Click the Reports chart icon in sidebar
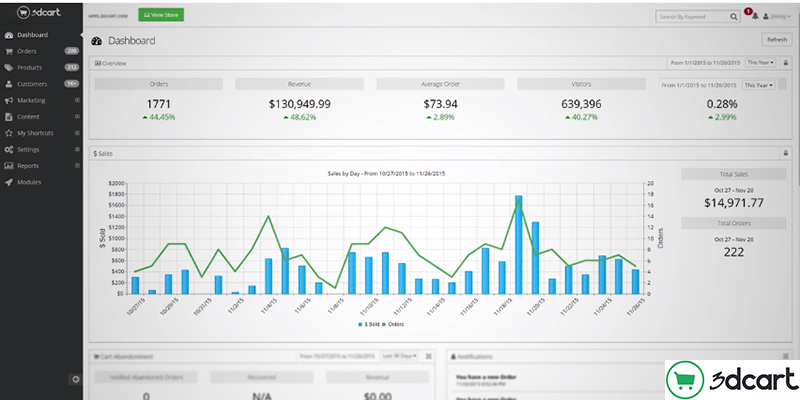The image size is (800, 400). [x=9, y=166]
